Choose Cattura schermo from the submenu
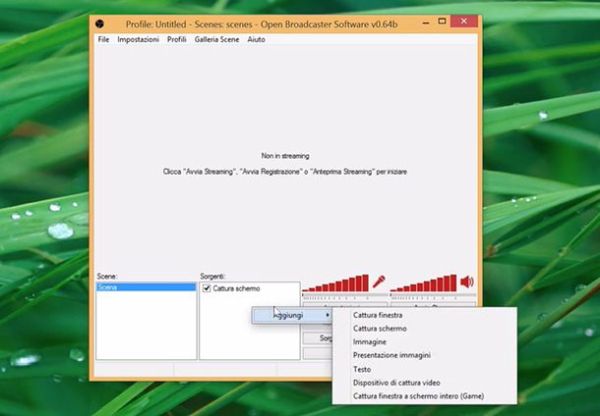This screenshot has width=600, height=416. 379,328
